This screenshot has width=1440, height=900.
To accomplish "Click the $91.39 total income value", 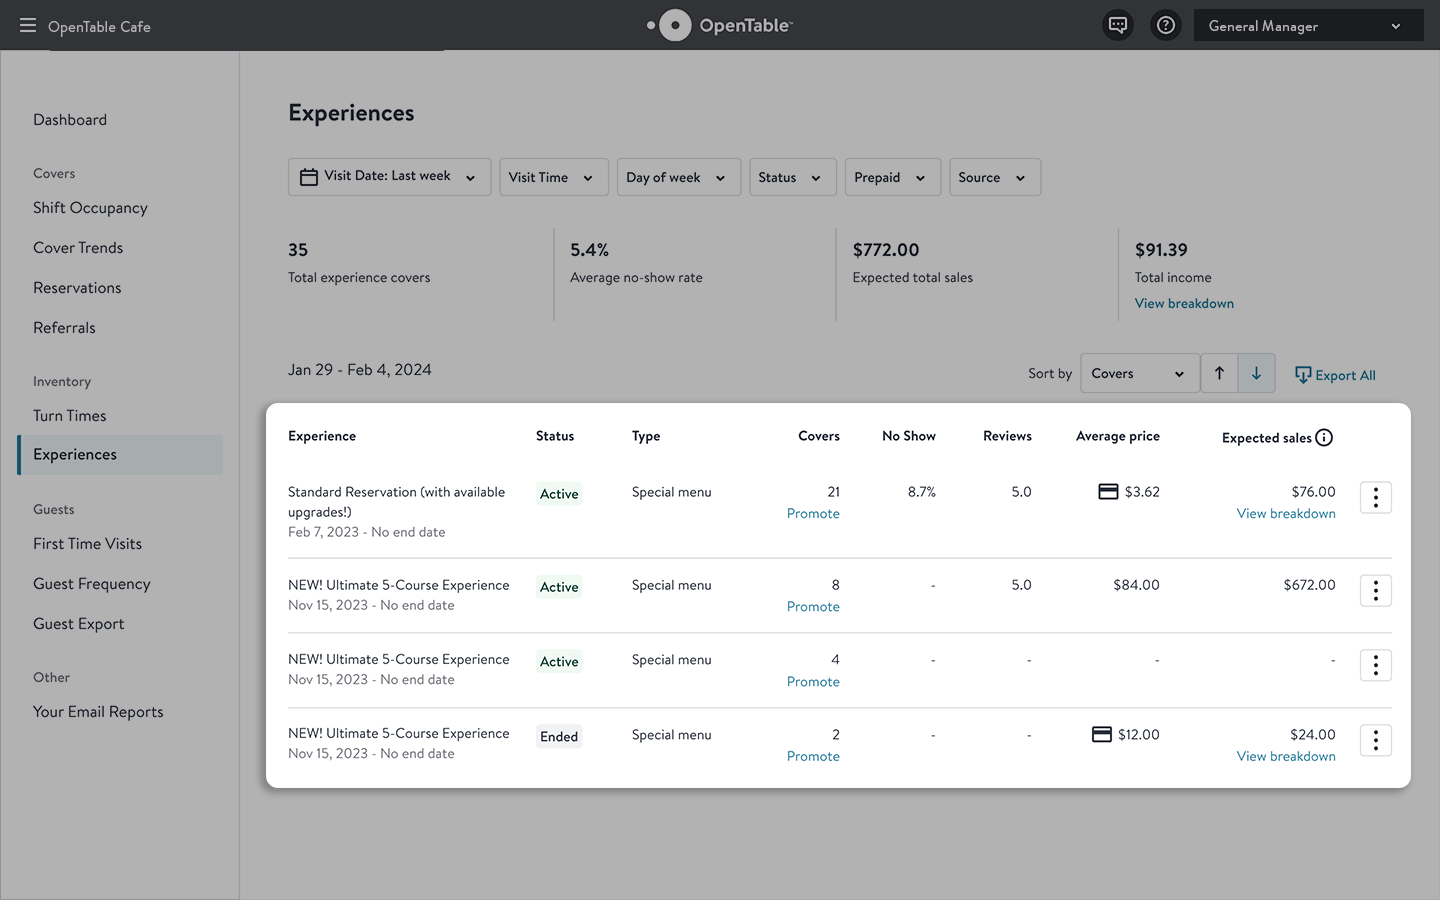I will [x=1161, y=250].
